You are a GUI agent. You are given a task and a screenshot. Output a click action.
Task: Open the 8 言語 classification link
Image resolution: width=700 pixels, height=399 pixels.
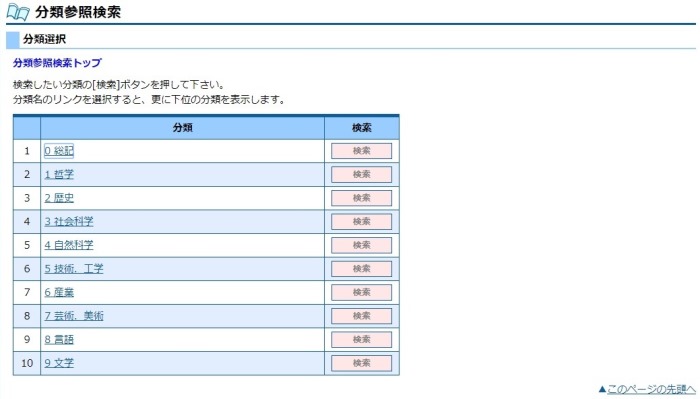[59, 340]
